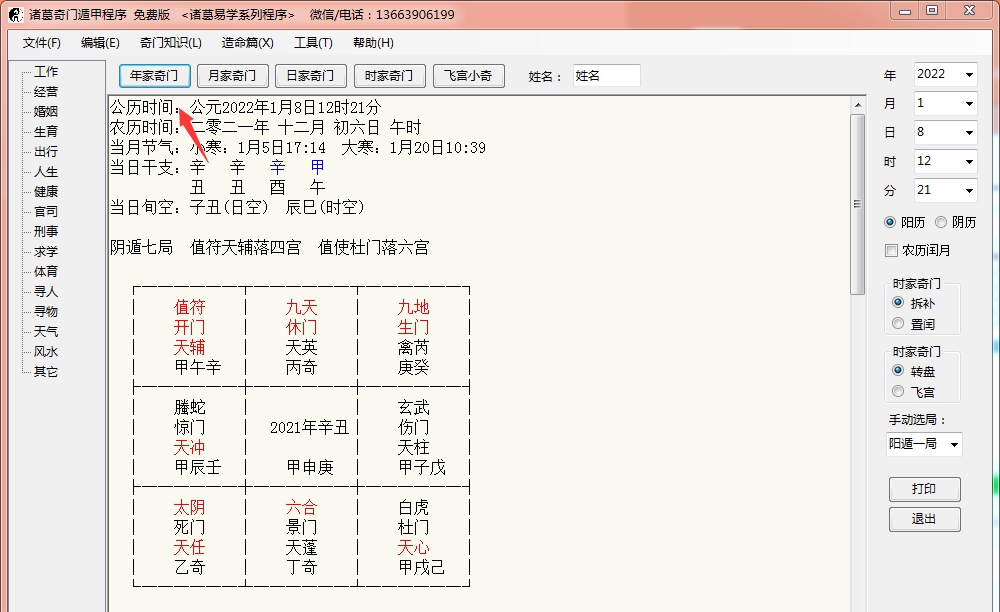Select the 婚姻 category in sidebar
This screenshot has height=612, width=1000.
tap(45, 111)
